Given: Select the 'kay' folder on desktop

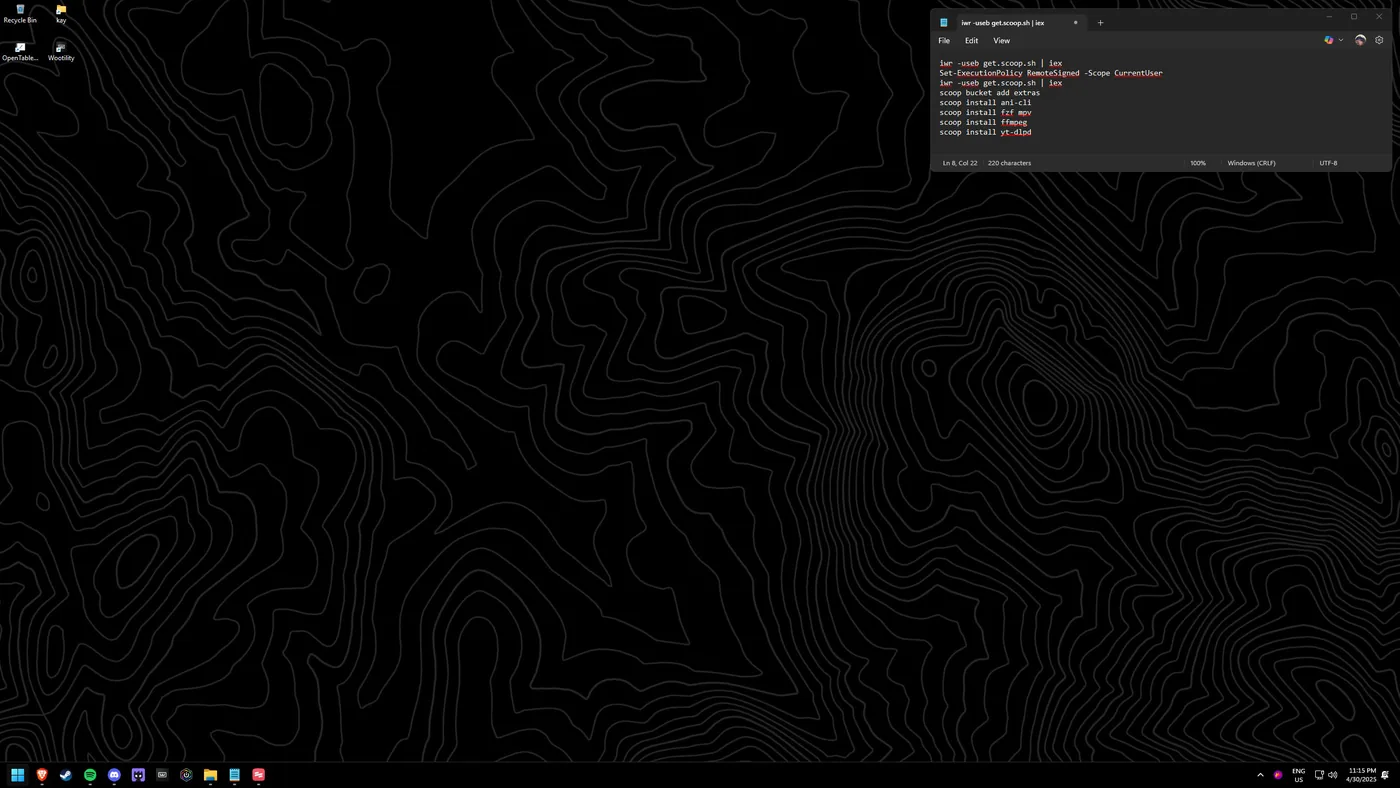Looking at the screenshot, I should click(x=61, y=14).
